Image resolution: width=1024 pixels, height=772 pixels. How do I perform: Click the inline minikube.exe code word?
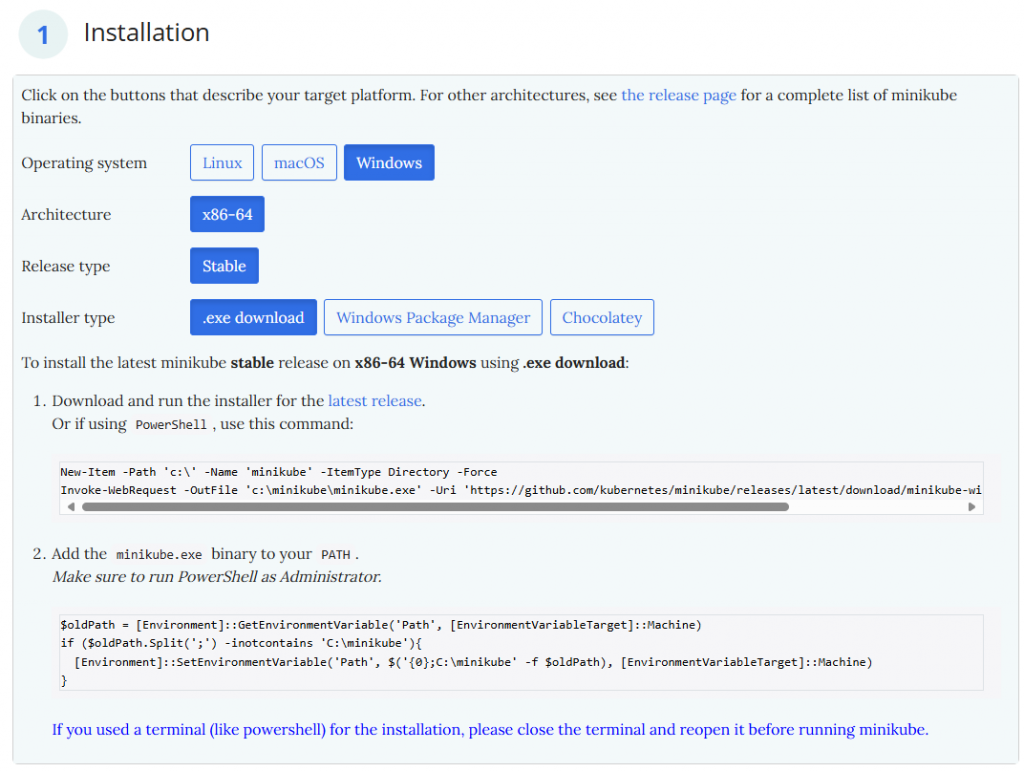pyautogui.click(x=159, y=555)
